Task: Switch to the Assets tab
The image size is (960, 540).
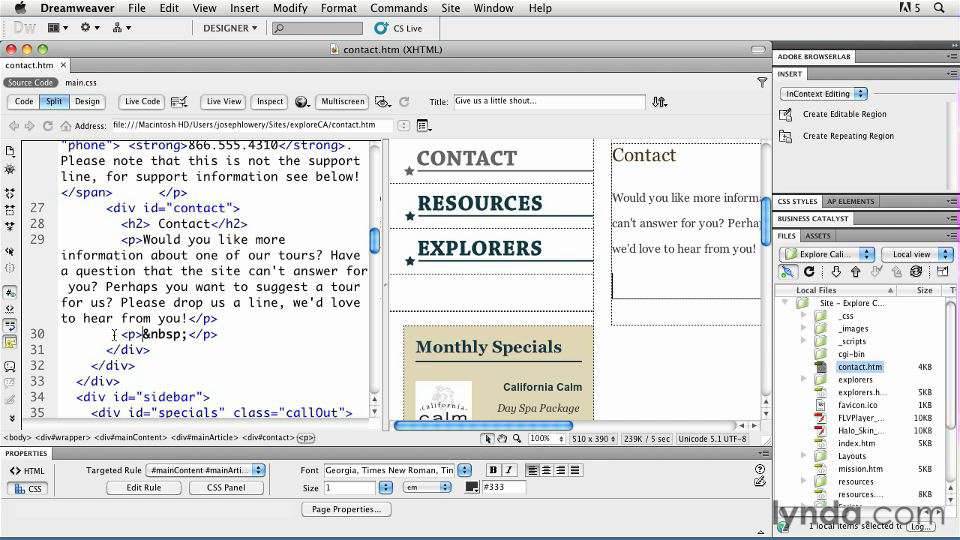Action: [817, 236]
